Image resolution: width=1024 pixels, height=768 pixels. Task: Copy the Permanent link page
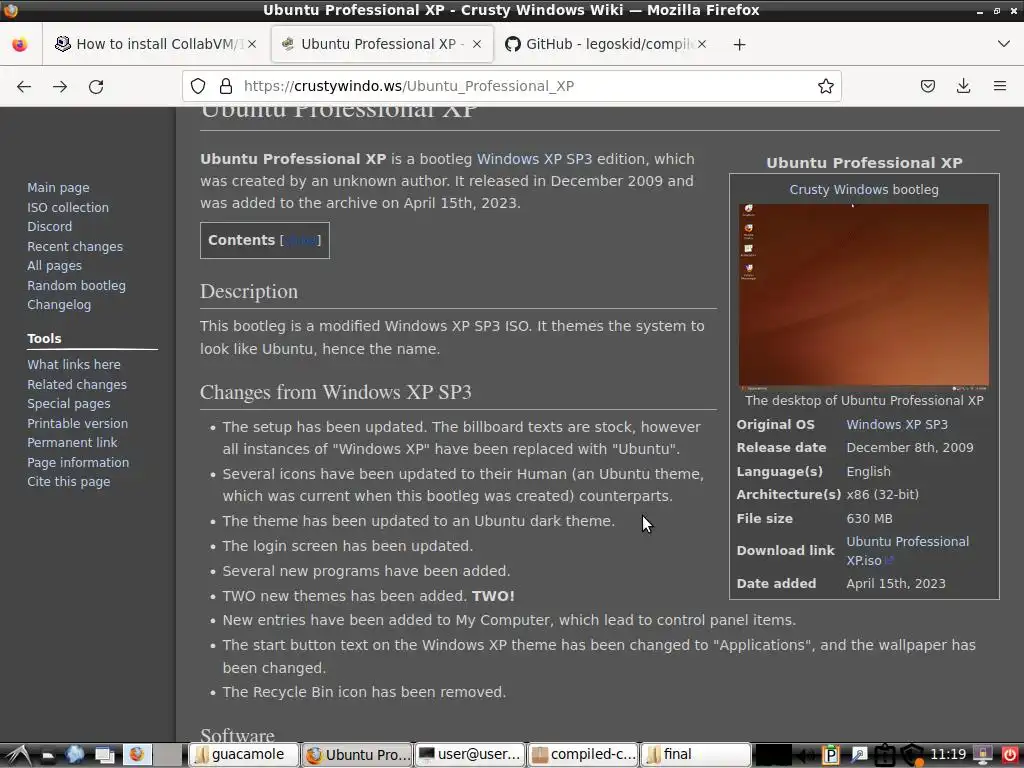[x=72, y=442]
